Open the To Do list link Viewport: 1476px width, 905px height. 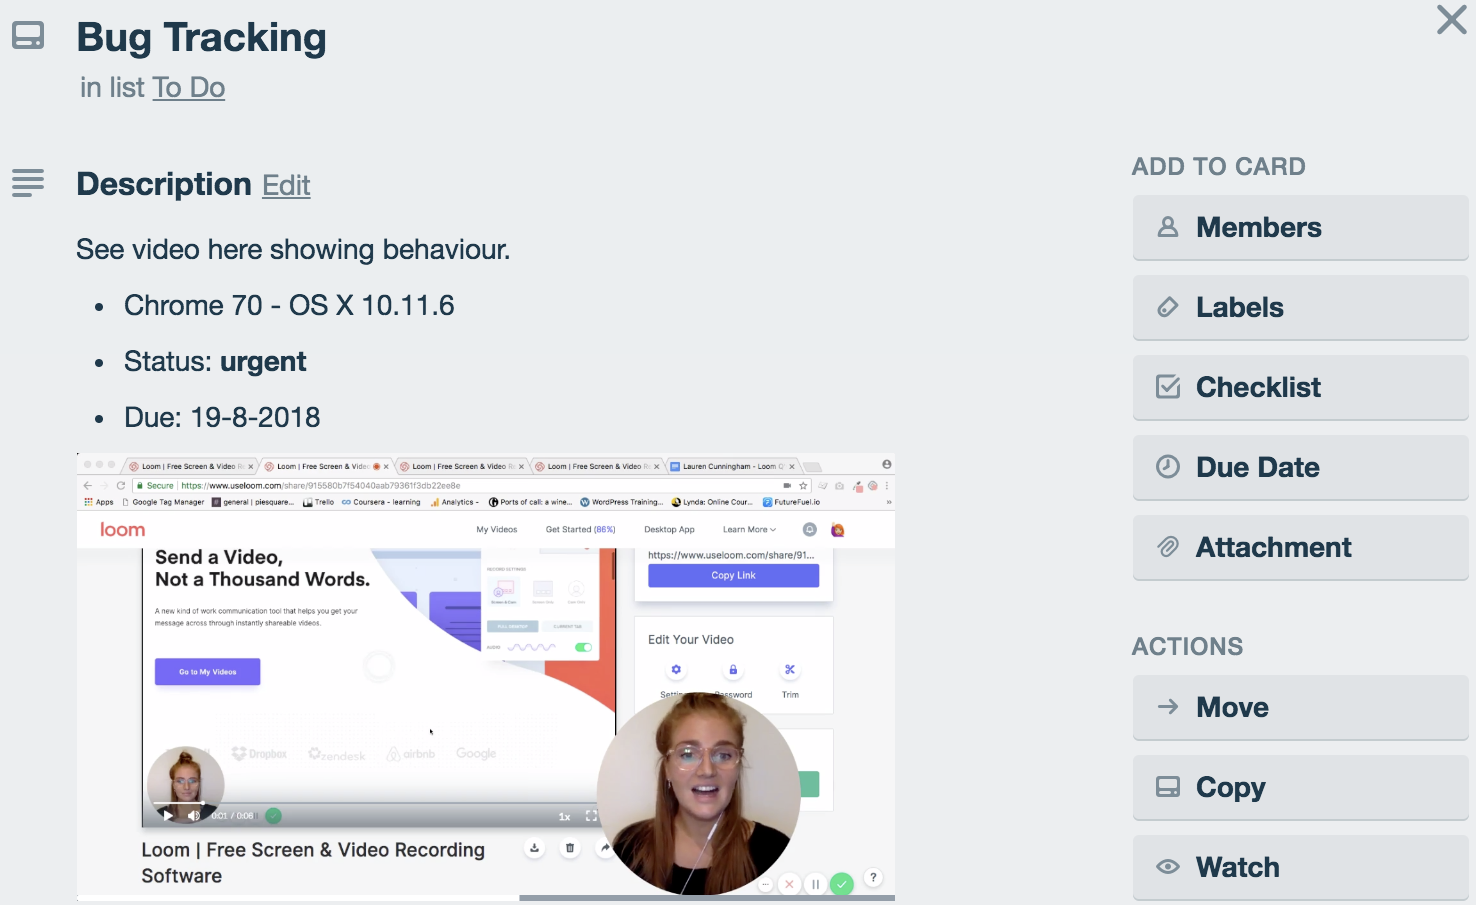coord(188,88)
